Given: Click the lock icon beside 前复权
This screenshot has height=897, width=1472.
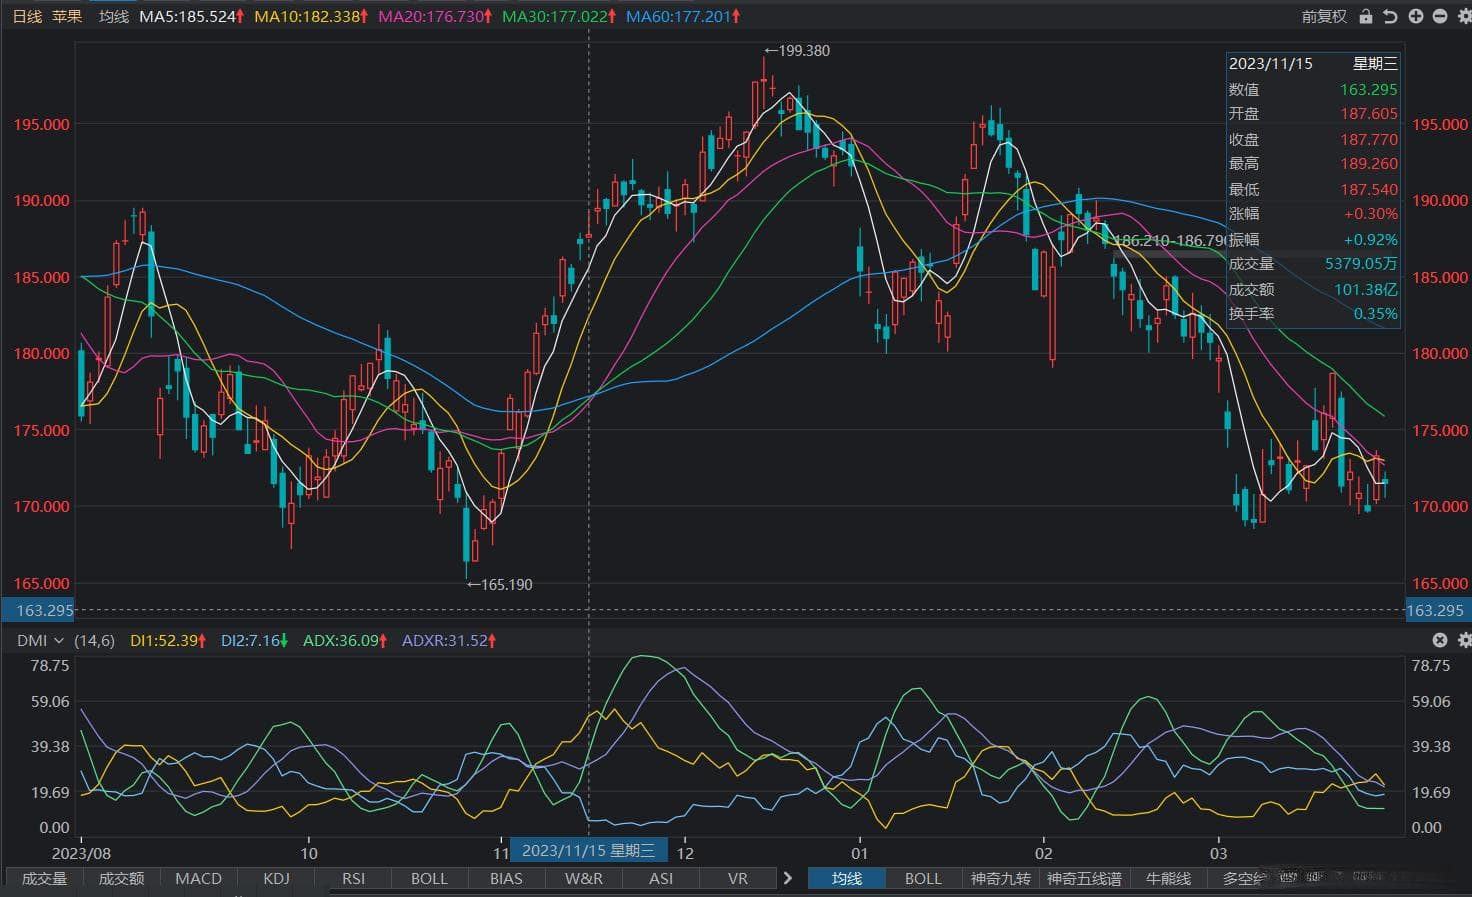Looking at the screenshot, I should [1366, 17].
